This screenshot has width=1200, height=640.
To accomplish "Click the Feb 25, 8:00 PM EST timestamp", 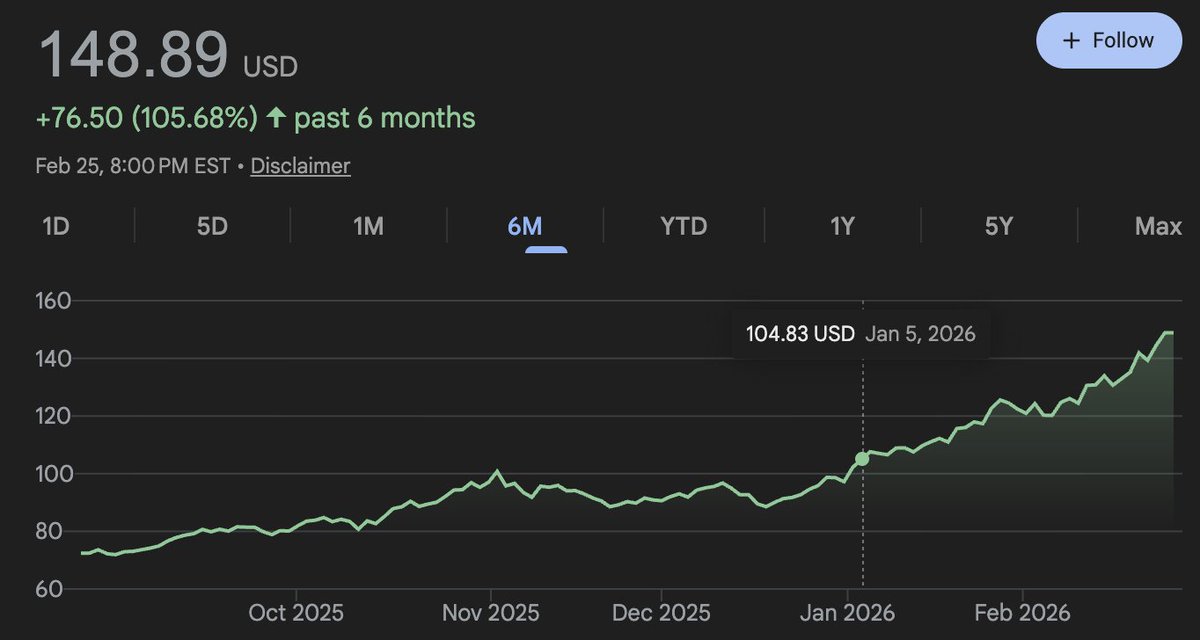I will point(134,166).
